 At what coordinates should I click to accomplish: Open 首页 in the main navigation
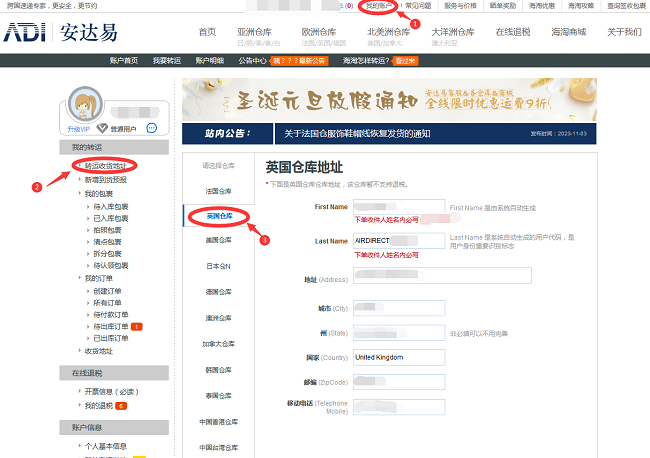coord(207,32)
